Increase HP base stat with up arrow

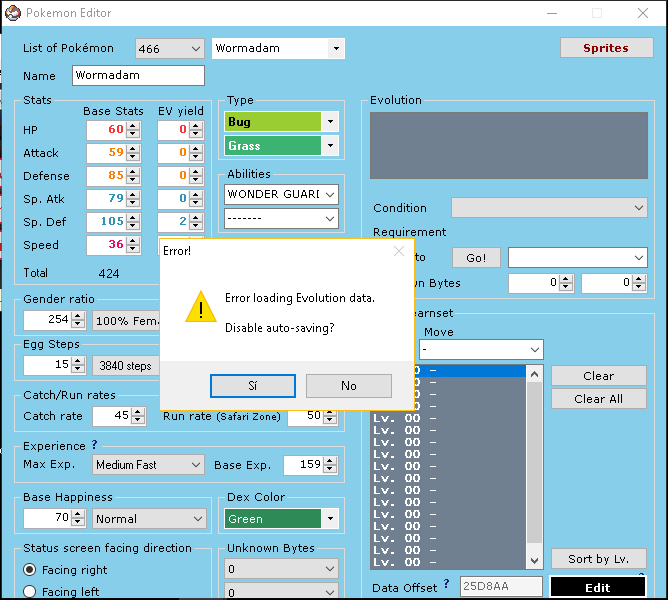point(133,125)
